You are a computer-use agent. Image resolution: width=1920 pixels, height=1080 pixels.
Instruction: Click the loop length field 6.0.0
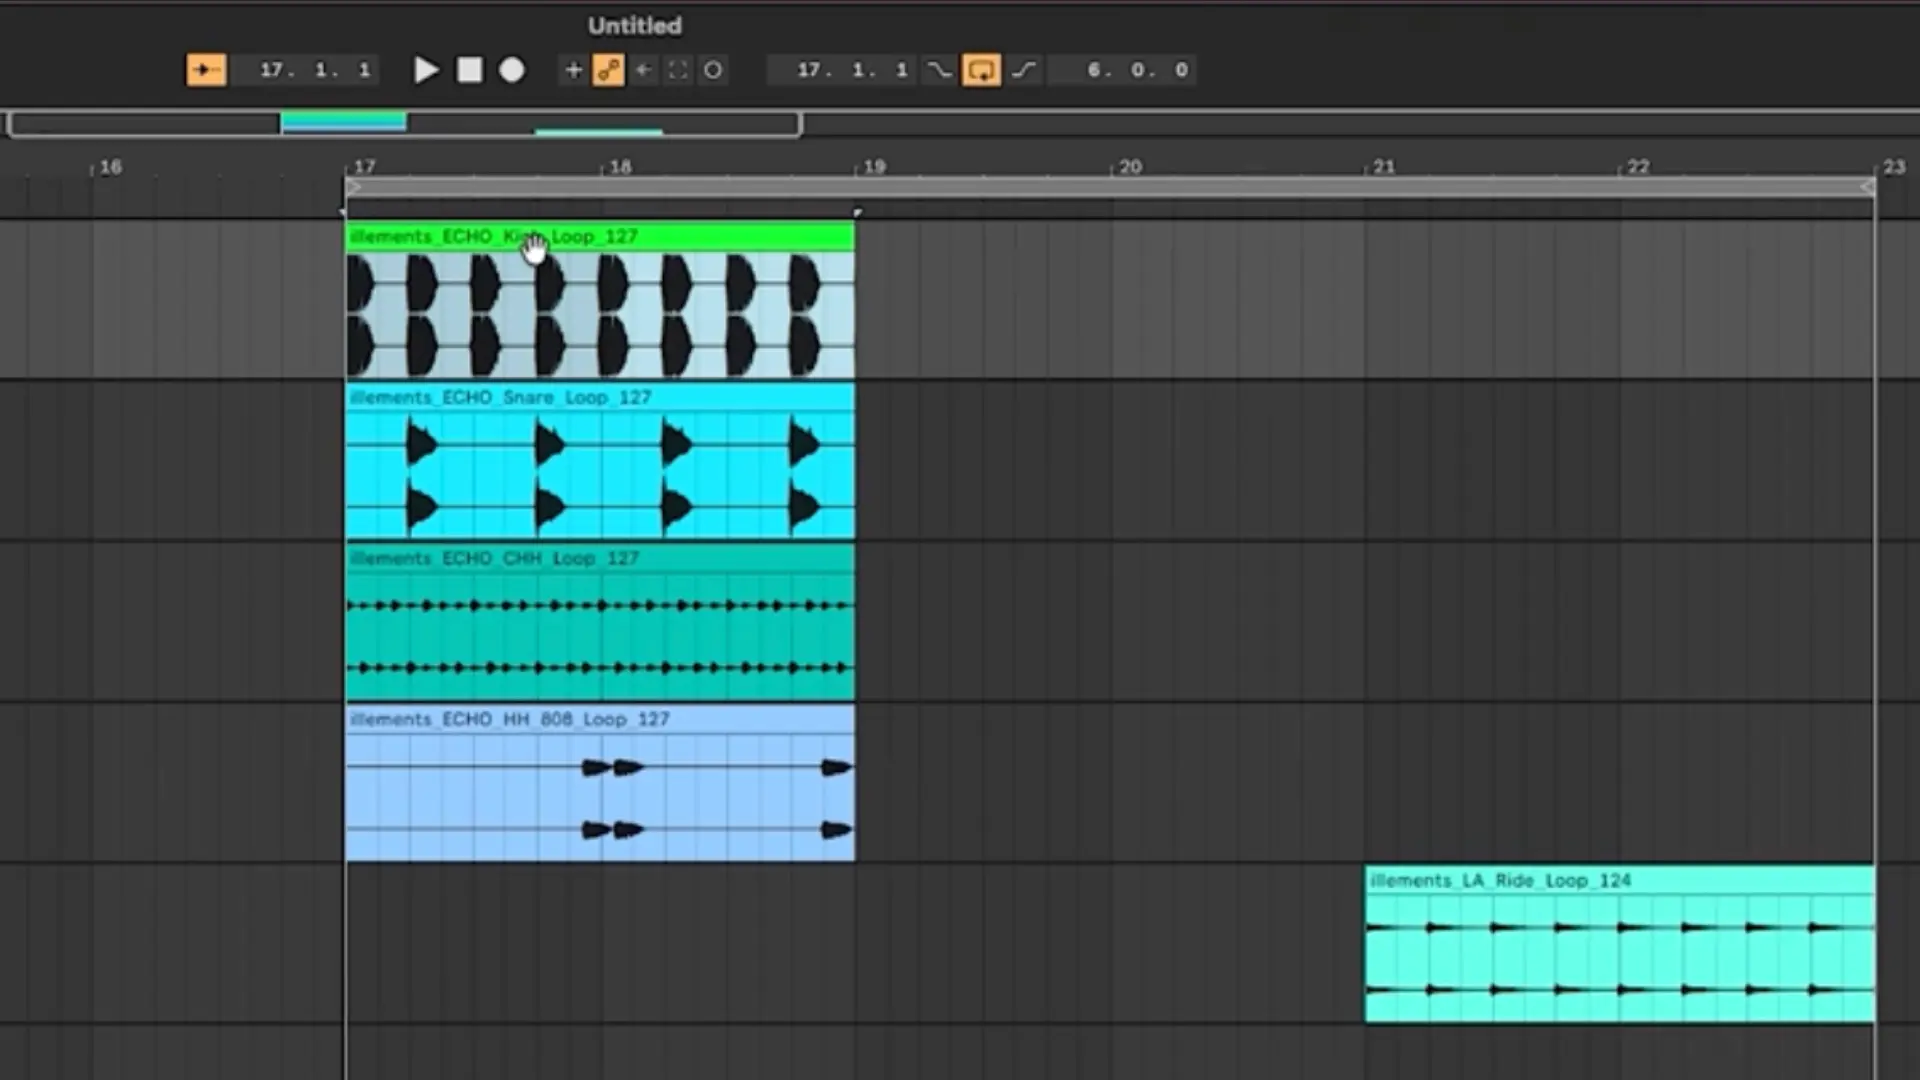[1122, 70]
